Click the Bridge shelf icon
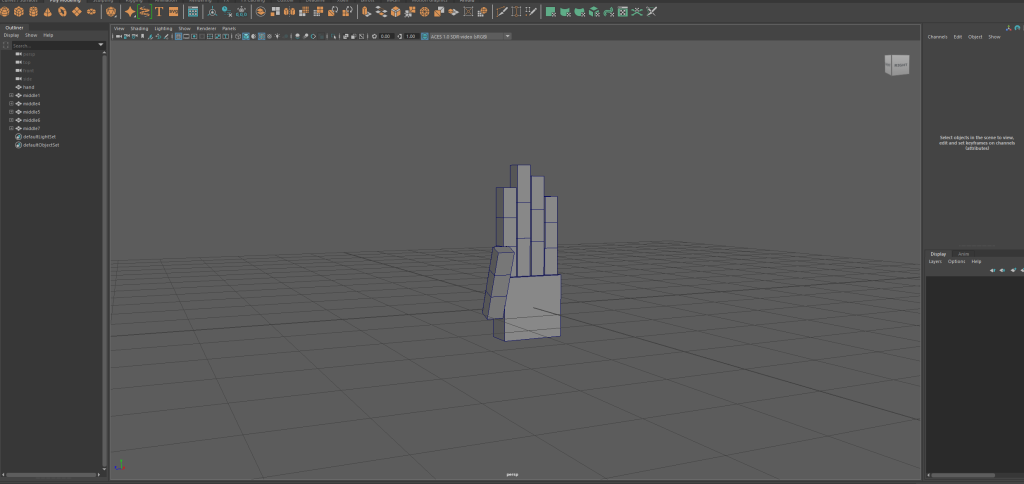1024x484 pixels. click(380, 12)
